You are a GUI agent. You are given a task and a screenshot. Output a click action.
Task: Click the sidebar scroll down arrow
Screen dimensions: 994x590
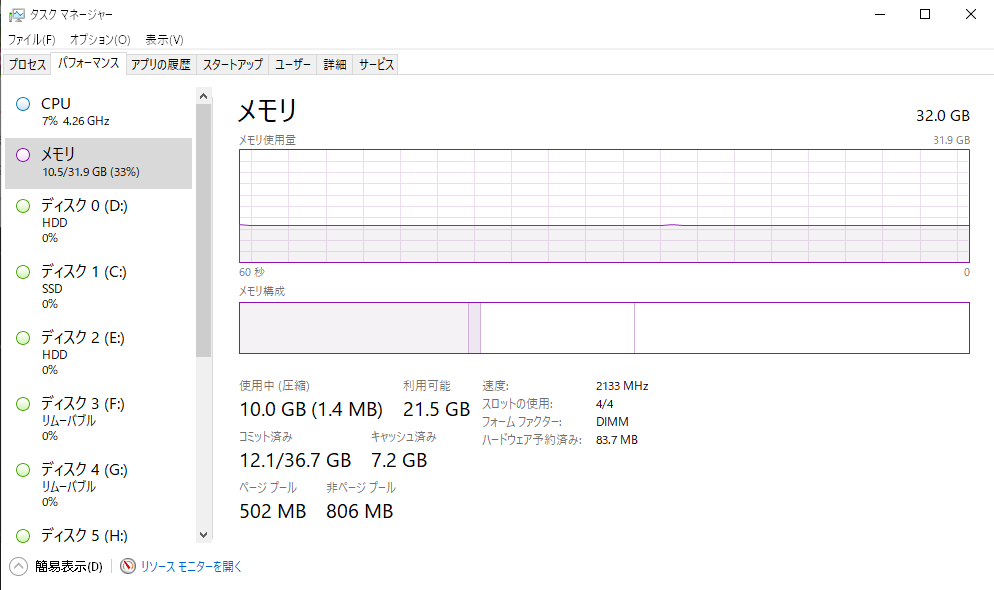point(203,535)
